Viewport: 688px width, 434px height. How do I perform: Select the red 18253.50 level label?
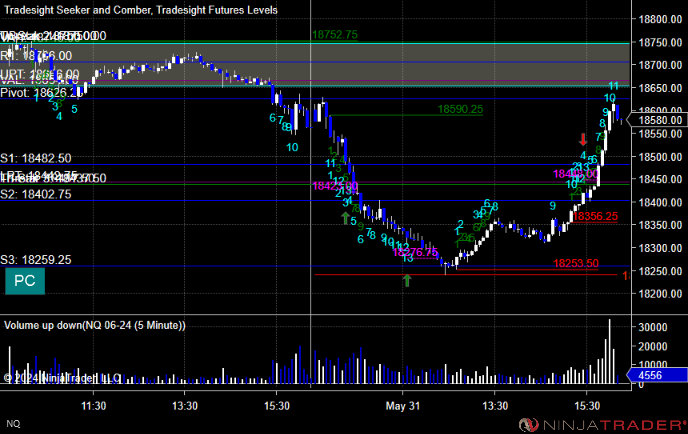576,263
